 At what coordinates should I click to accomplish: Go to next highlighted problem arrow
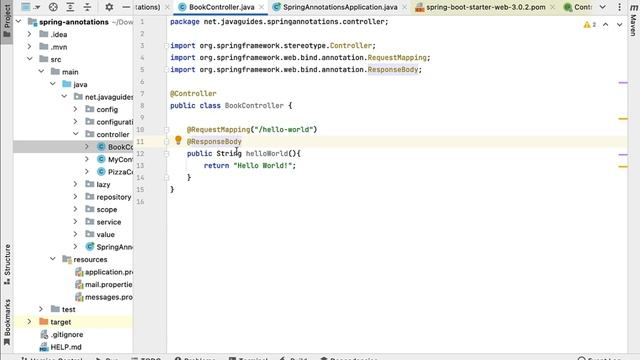coord(620,25)
